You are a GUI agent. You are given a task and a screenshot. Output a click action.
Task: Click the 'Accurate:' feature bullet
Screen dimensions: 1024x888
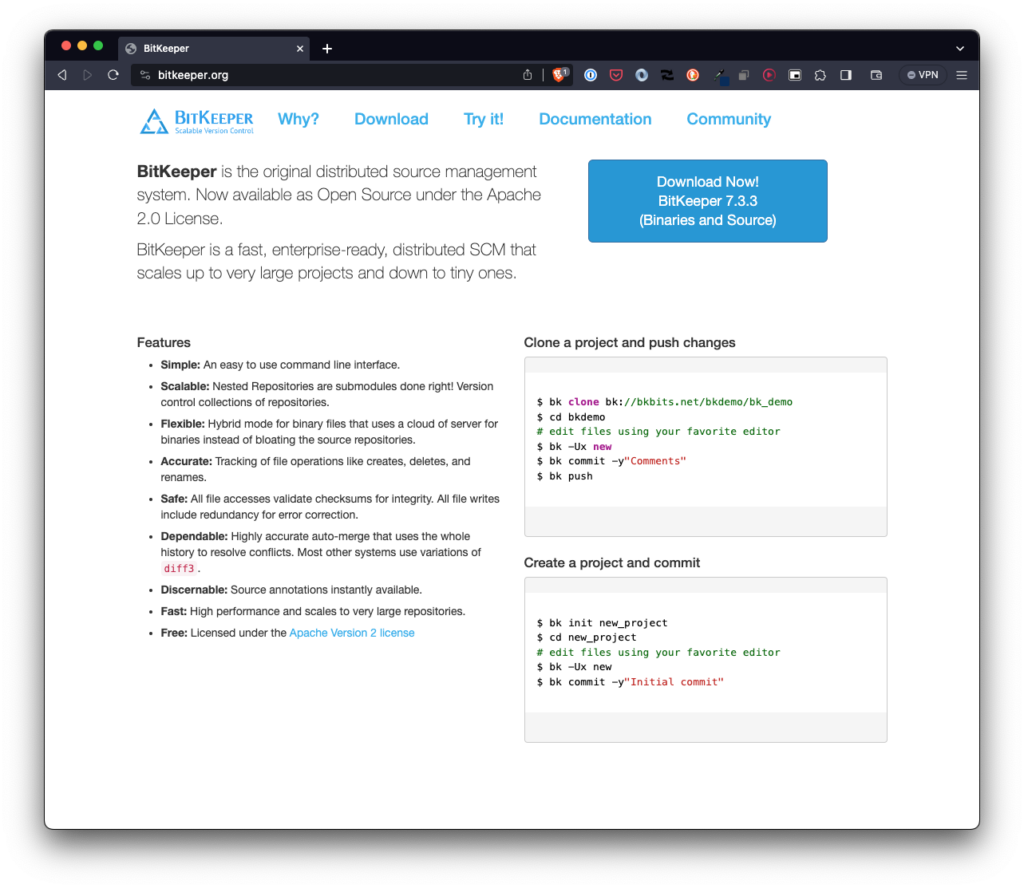click(x=315, y=469)
